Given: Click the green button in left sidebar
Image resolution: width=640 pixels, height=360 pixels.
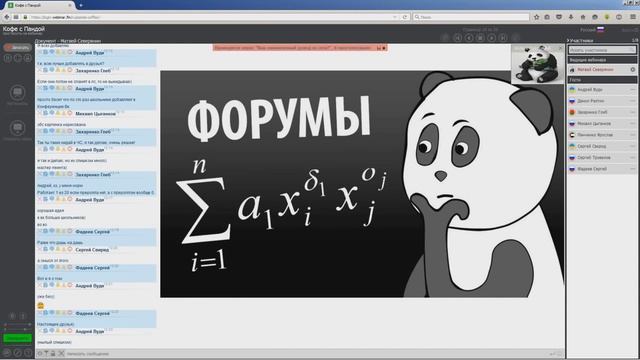Looking at the screenshot, I should (x=18, y=338).
